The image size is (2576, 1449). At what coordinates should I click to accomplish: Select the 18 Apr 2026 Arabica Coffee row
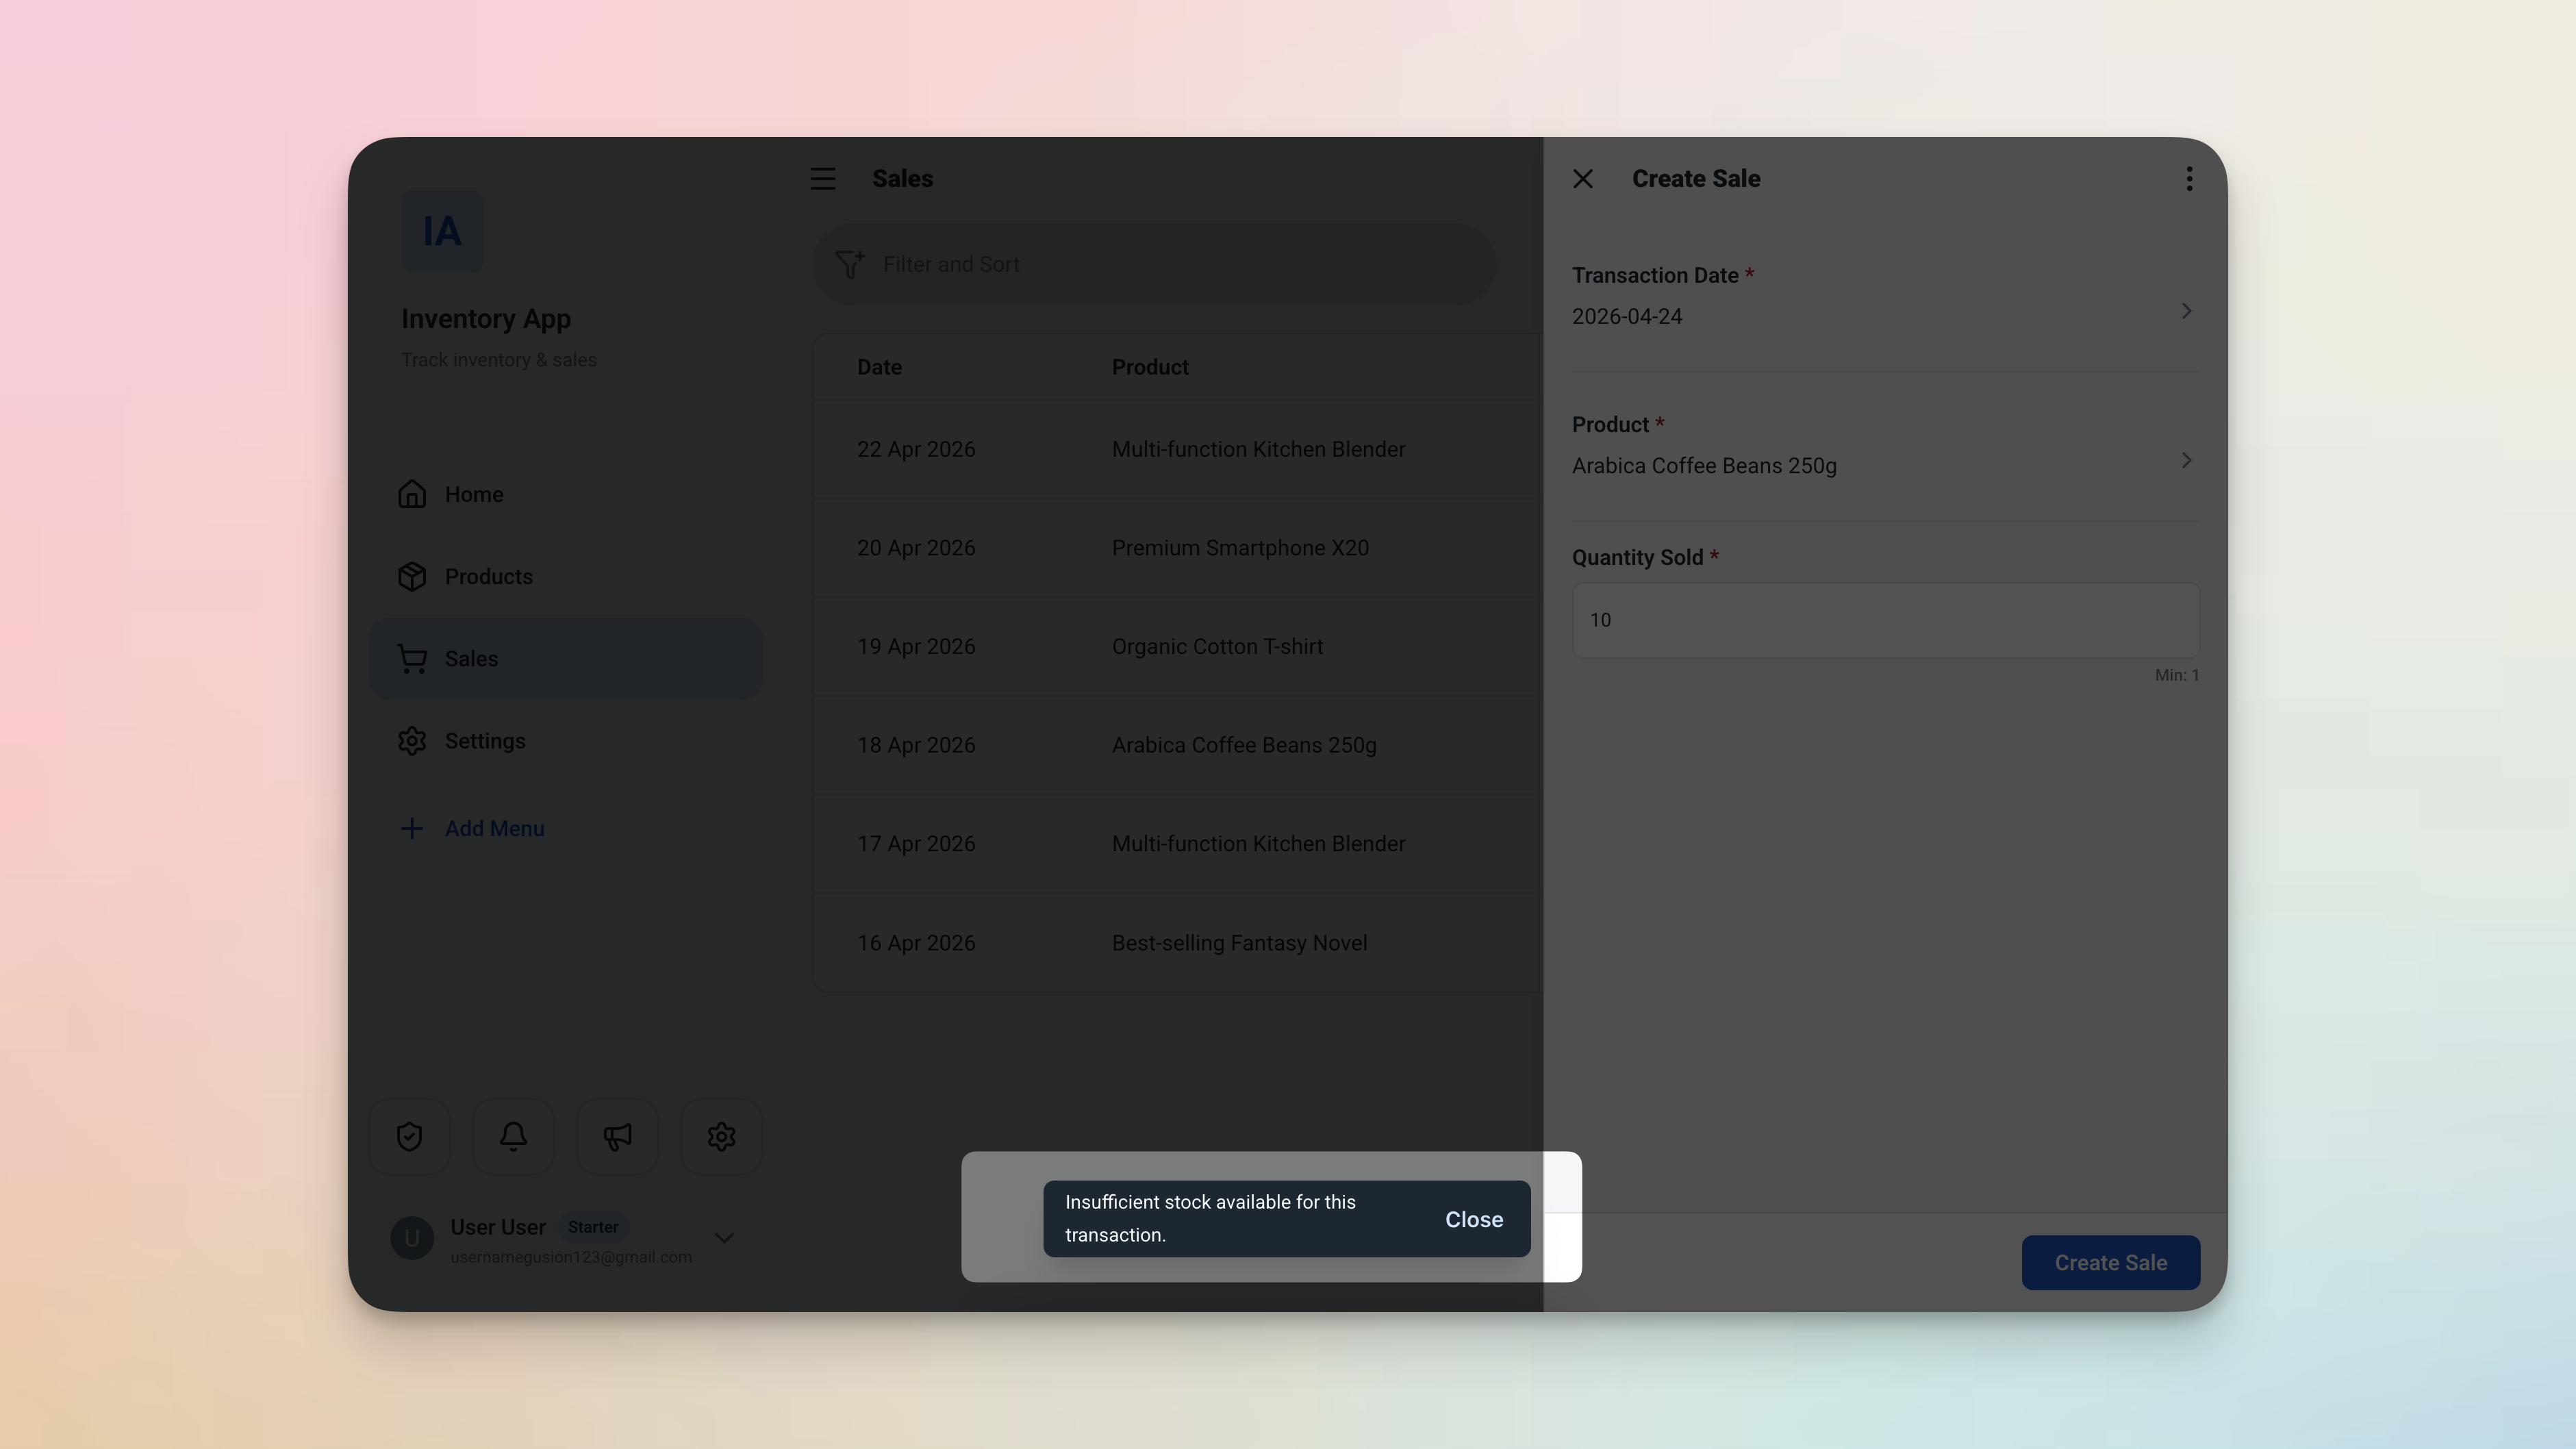1178,745
